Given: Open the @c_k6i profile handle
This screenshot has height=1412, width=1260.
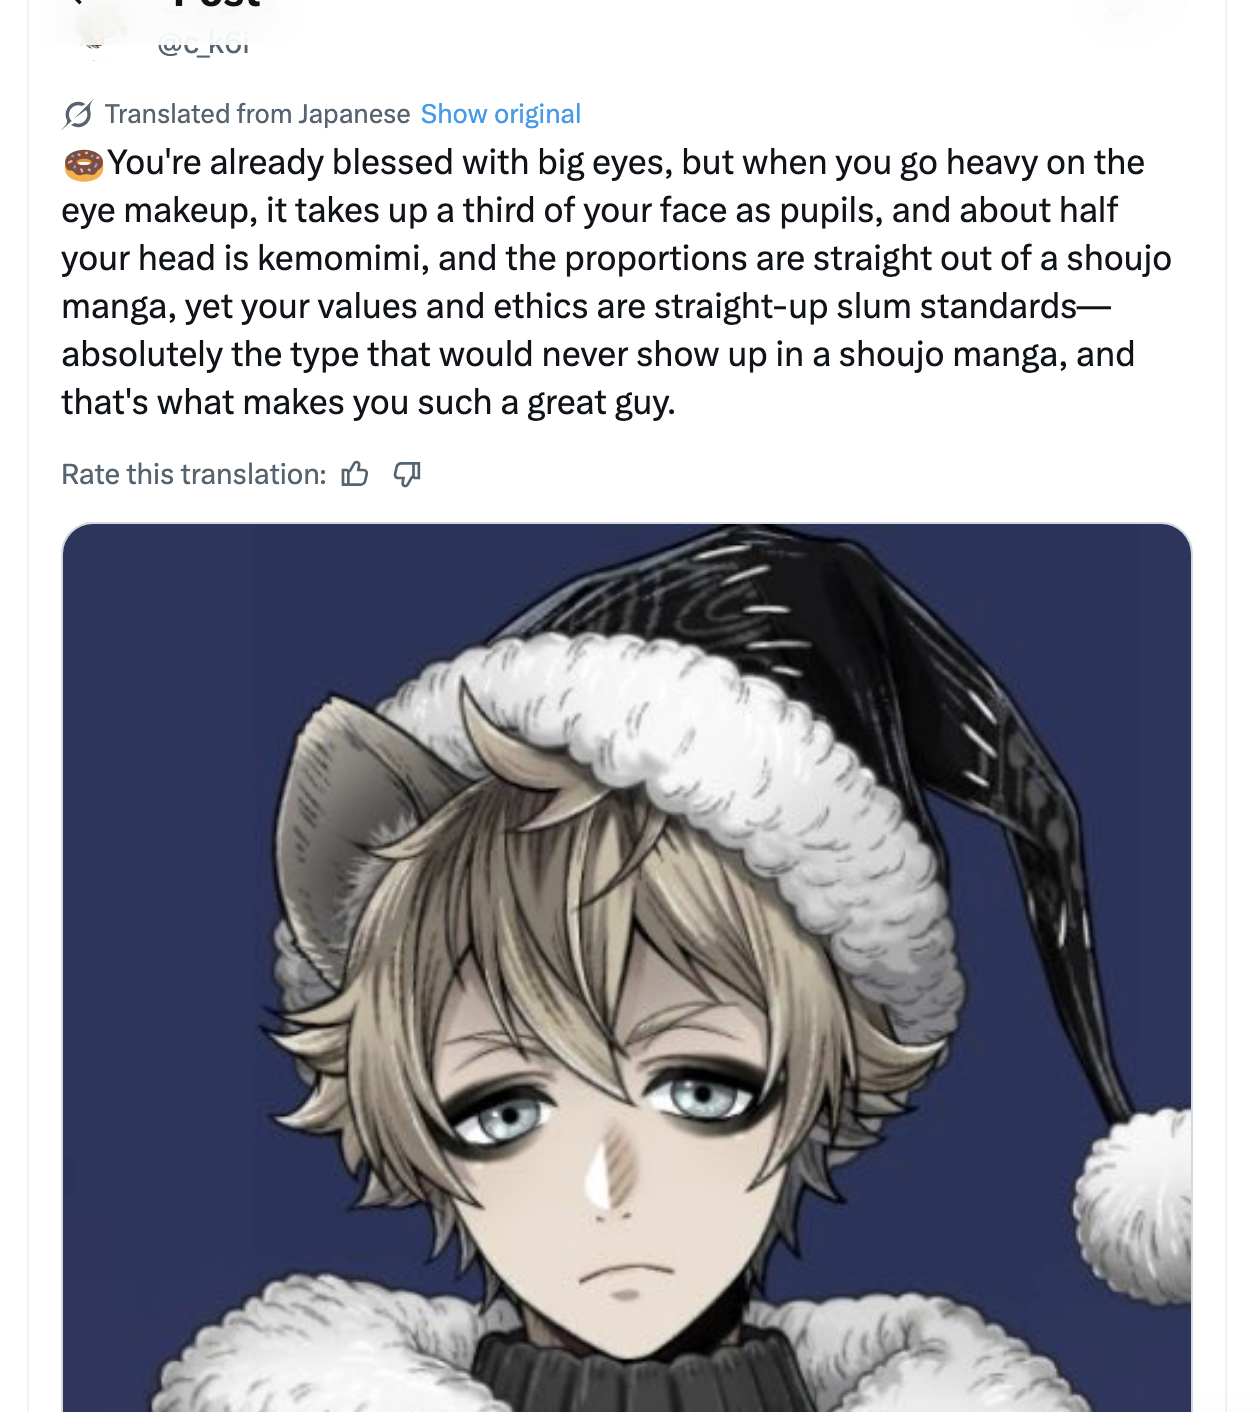Looking at the screenshot, I should (x=203, y=43).
